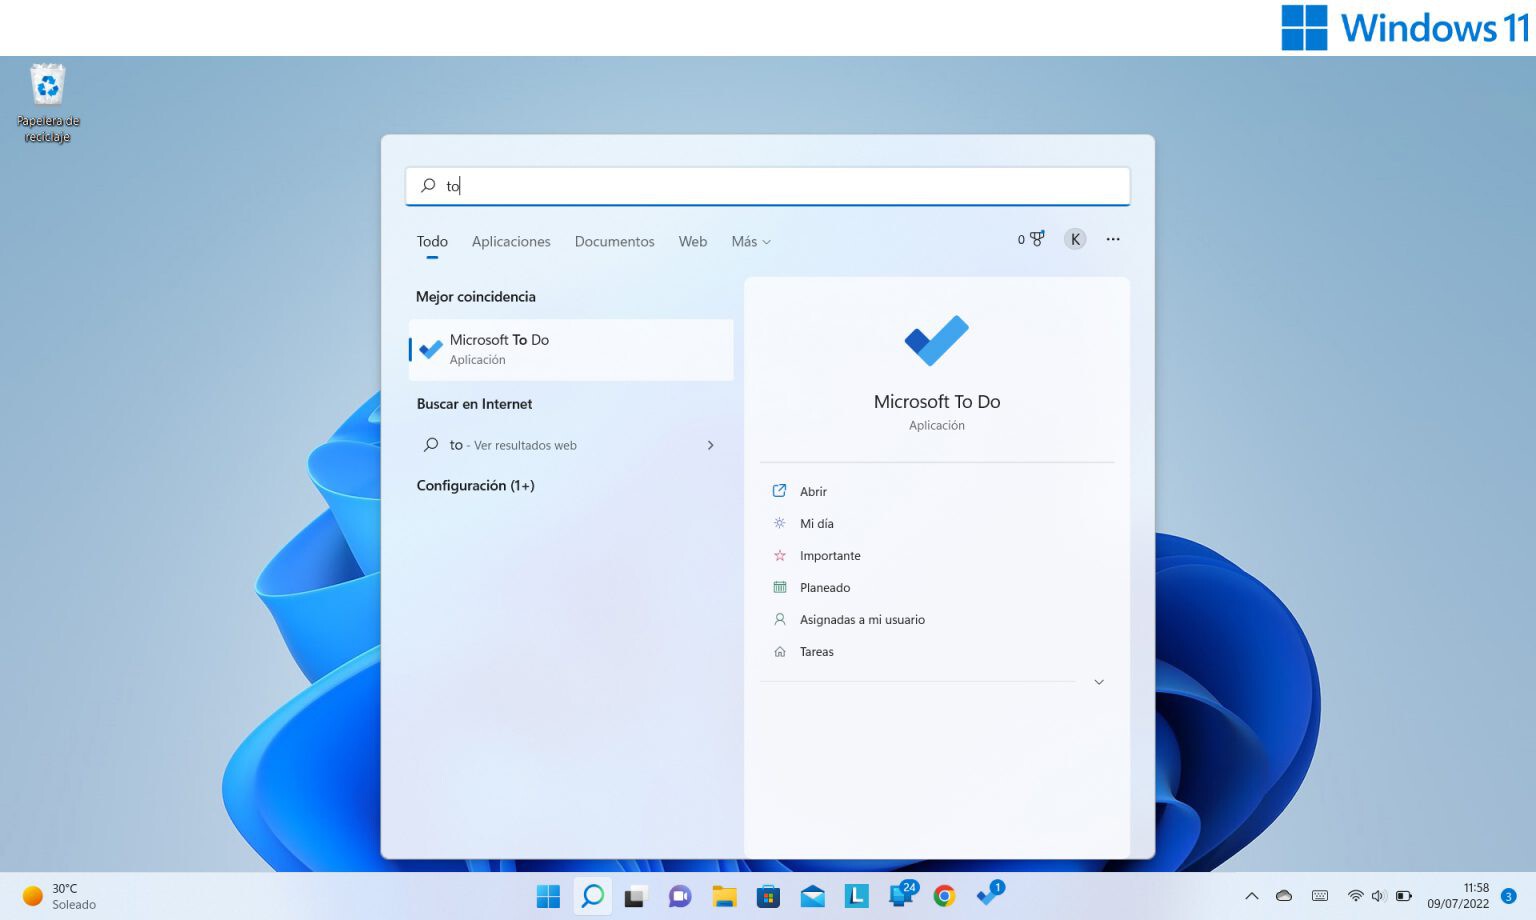Open Microsoft Store from the taskbar
Viewport: 1536px width, 920px height.
coord(768,895)
